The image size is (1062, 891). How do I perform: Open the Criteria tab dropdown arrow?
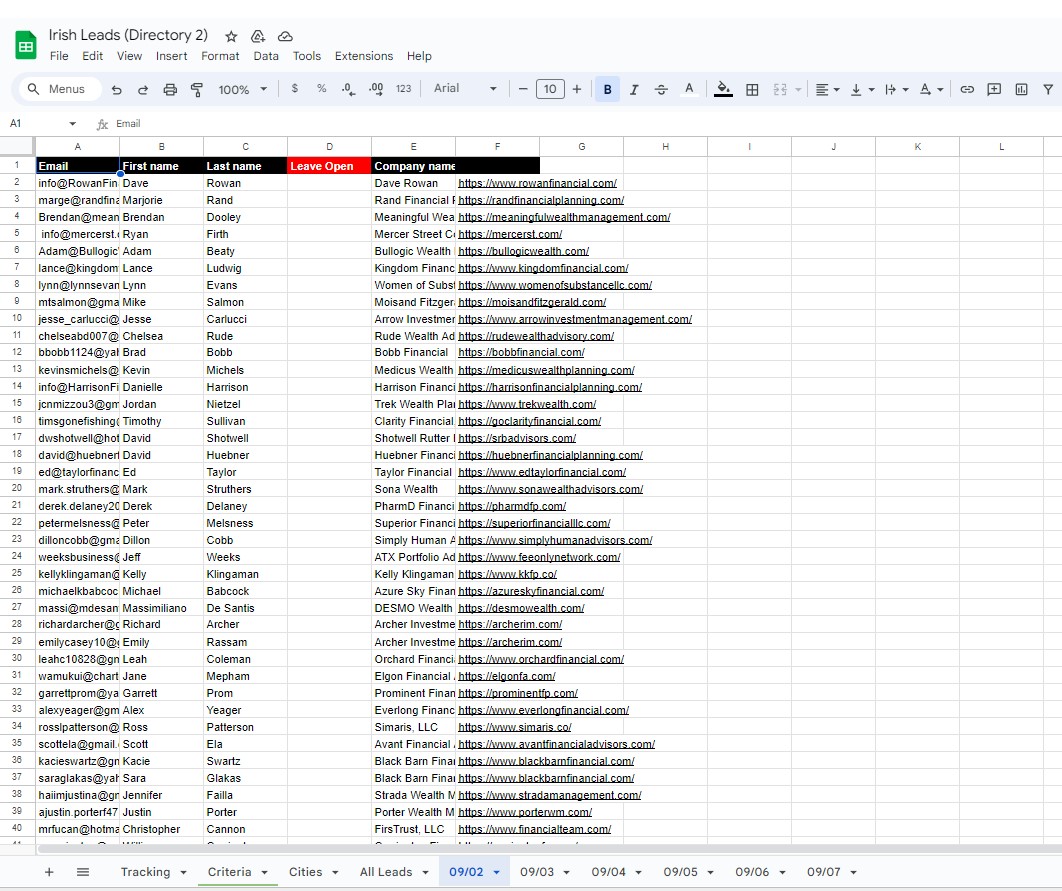point(264,873)
